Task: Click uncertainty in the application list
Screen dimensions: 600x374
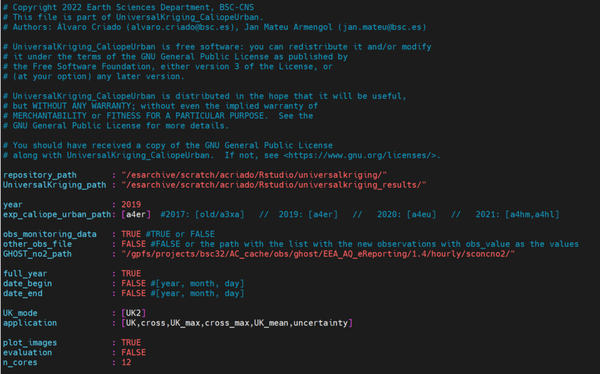Action: pos(321,323)
